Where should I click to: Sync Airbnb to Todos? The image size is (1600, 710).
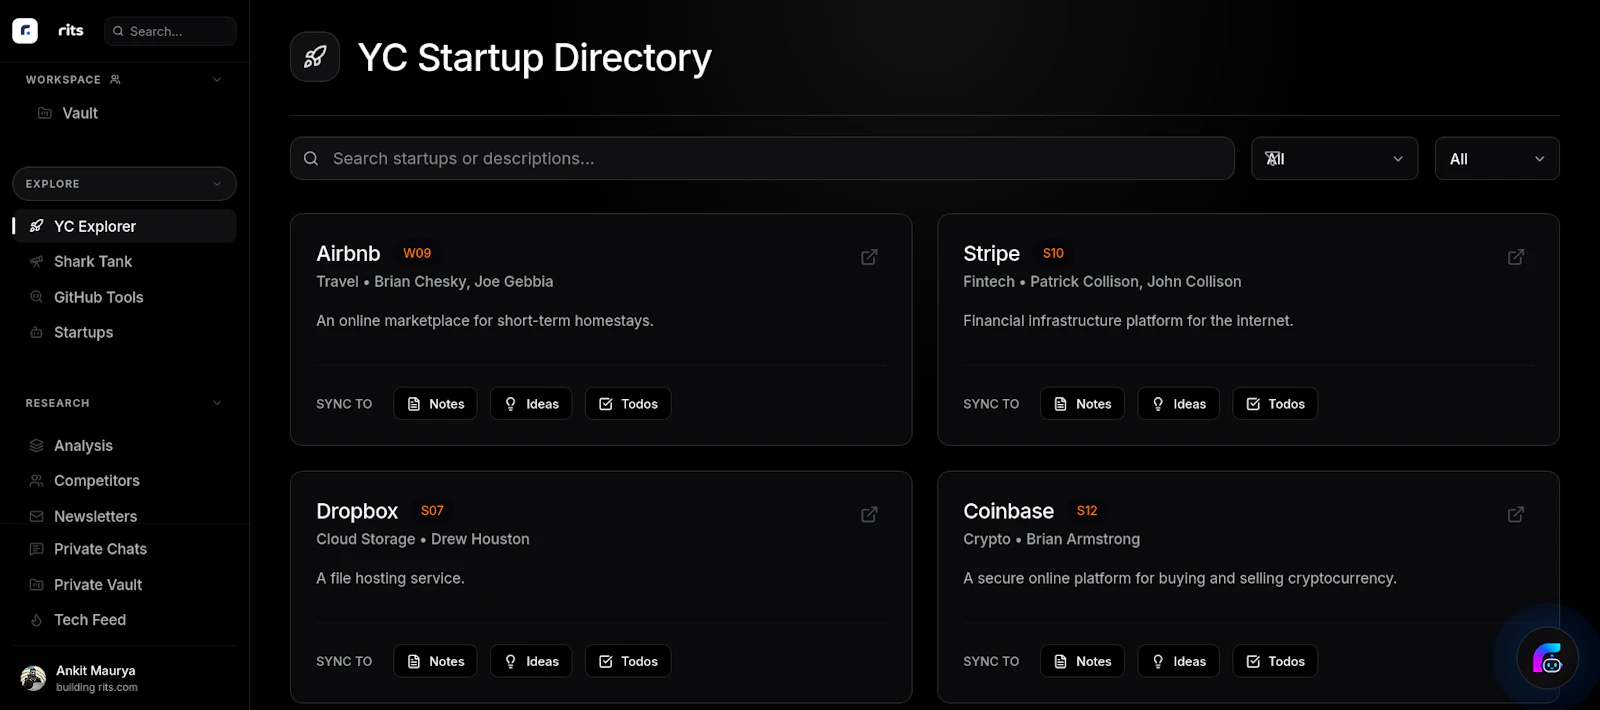[628, 404]
